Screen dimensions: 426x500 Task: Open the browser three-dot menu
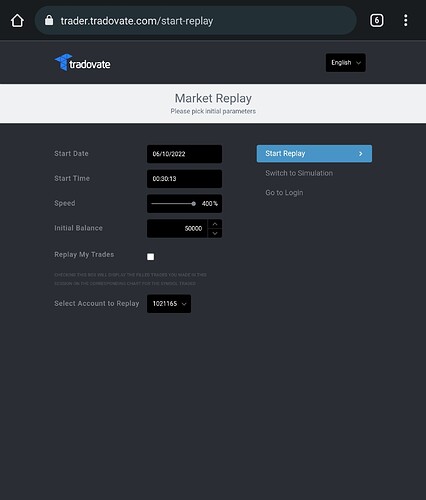click(405, 21)
